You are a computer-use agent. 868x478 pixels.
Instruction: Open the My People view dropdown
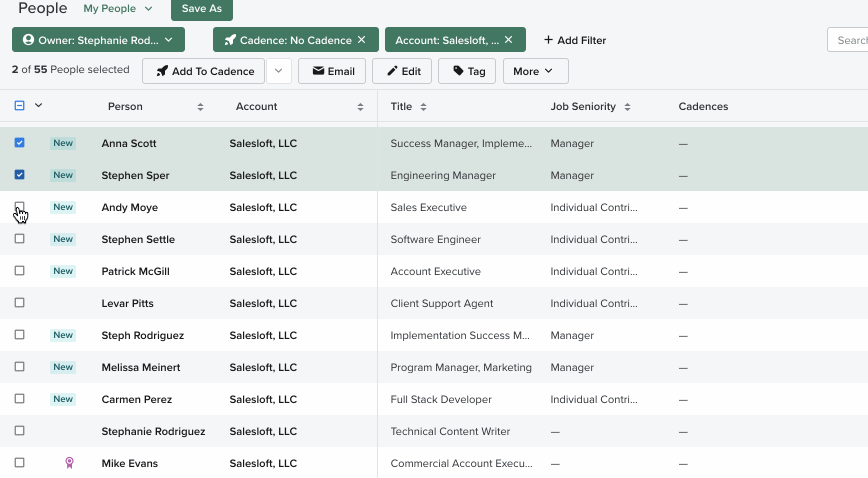pos(117,8)
